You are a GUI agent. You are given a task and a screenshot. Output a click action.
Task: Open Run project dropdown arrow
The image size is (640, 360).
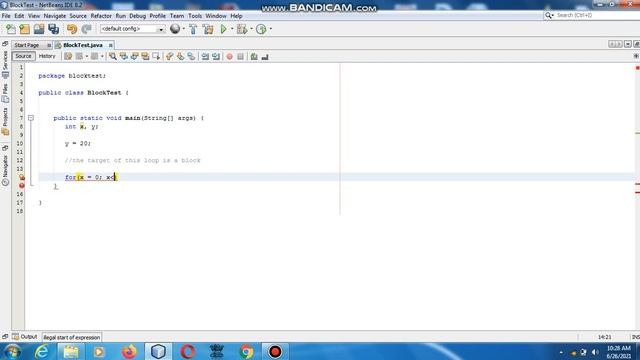[232, 29]
